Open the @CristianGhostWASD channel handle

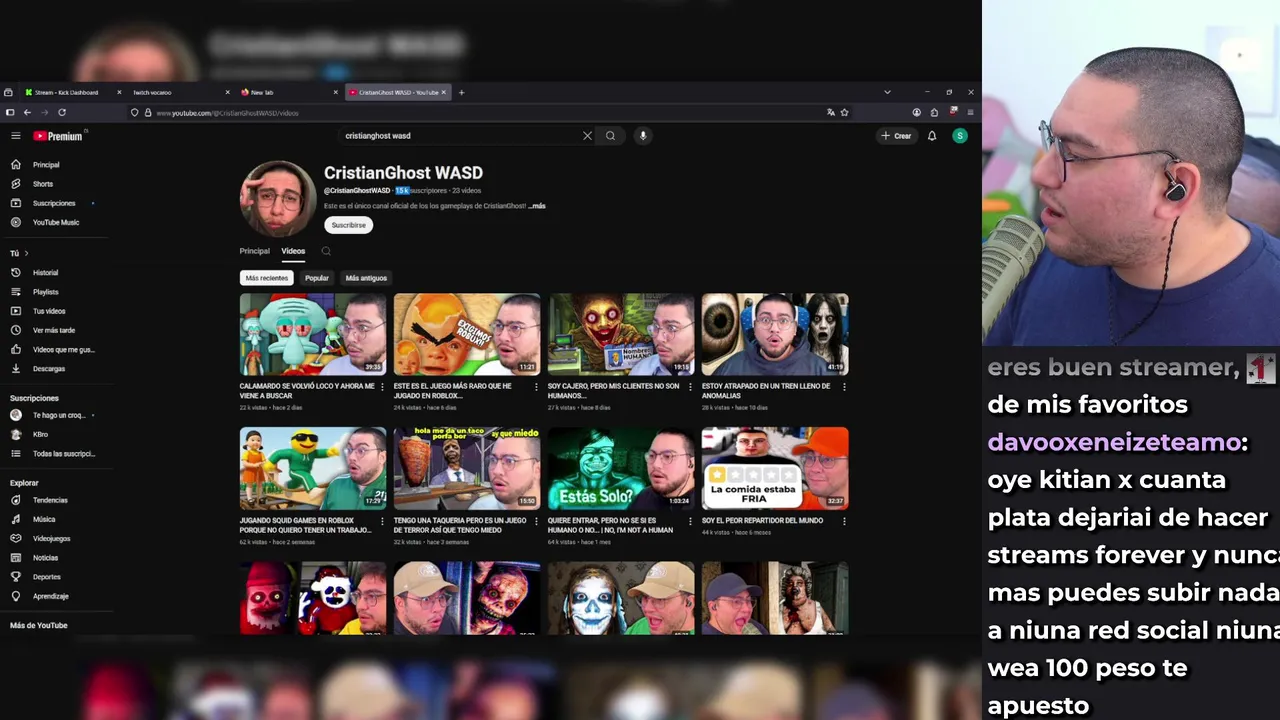click(357, 190)
